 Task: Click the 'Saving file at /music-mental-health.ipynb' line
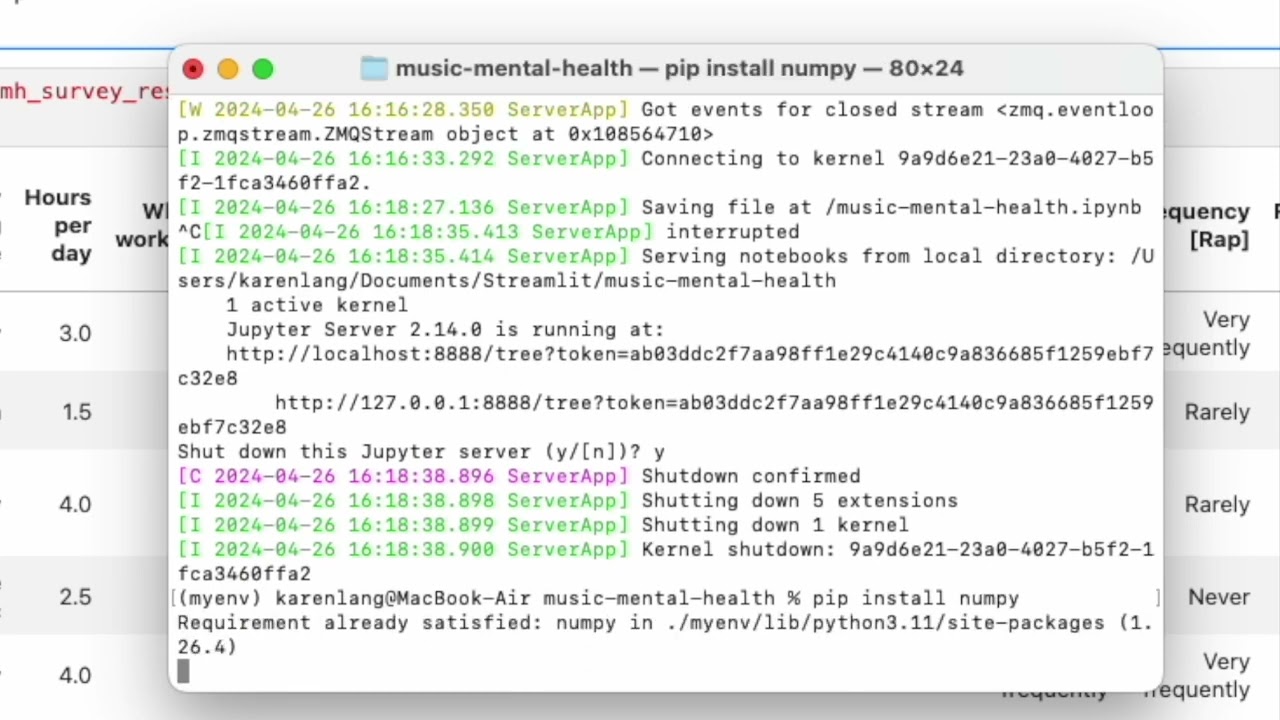tap(660, 208)
